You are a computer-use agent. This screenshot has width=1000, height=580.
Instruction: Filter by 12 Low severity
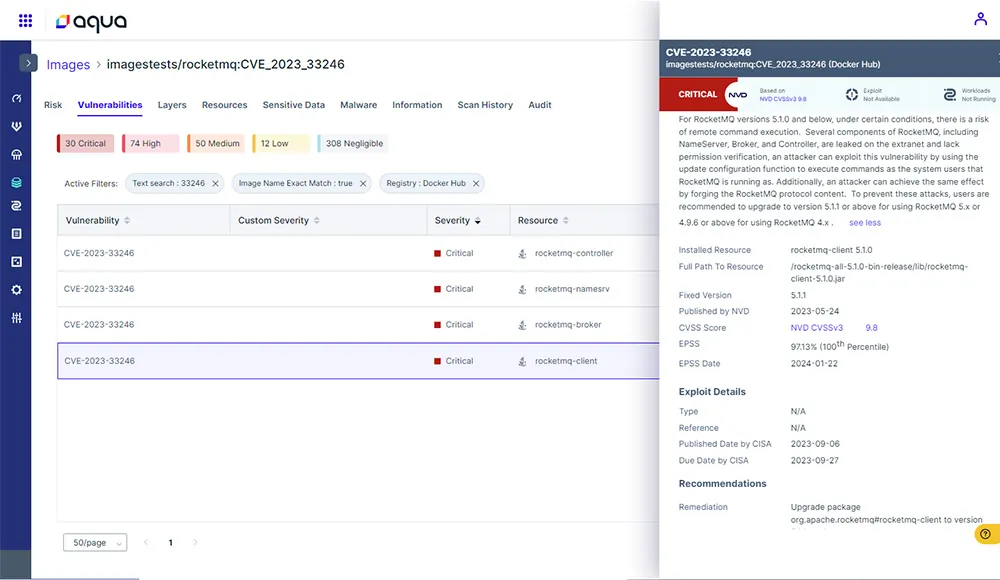(281, 144)
